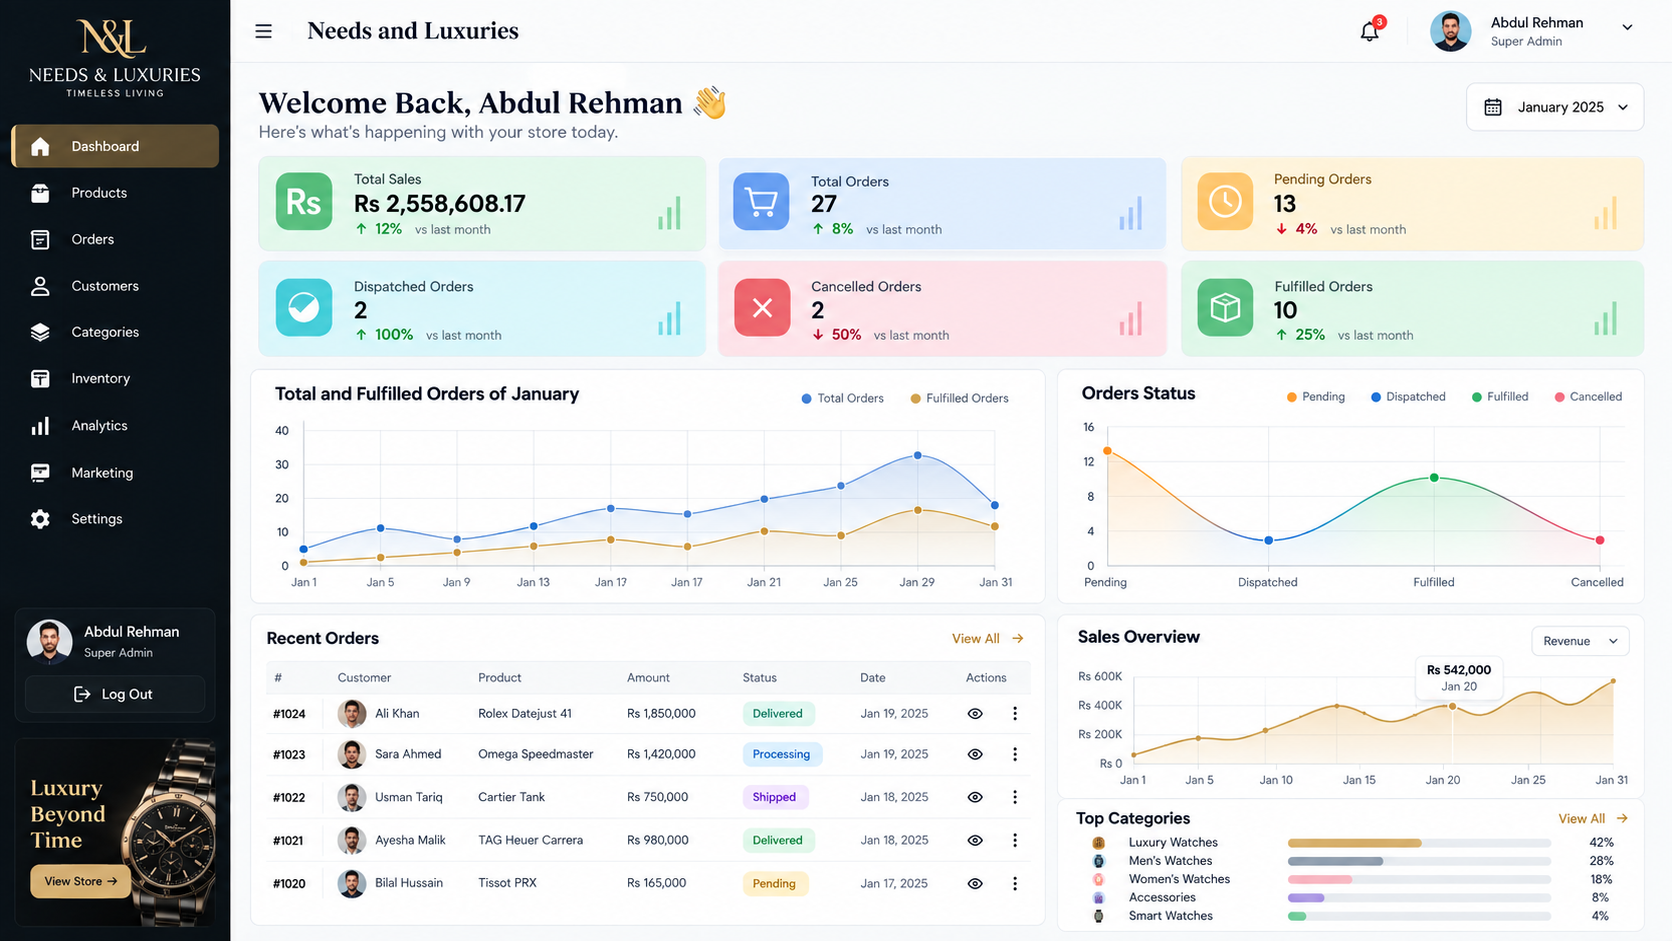
Task: Open the notifications bell
Action: click(x=1370, y=31)
